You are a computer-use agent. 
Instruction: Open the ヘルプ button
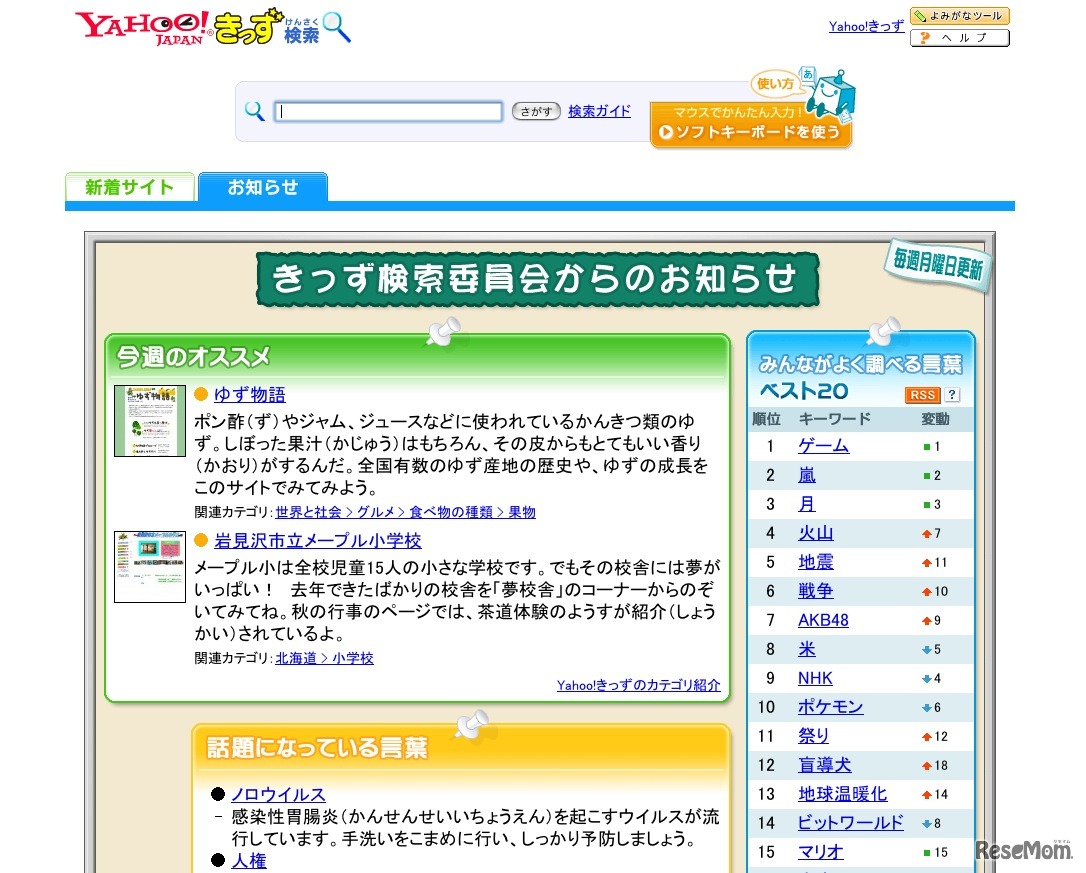pos(960,37)
